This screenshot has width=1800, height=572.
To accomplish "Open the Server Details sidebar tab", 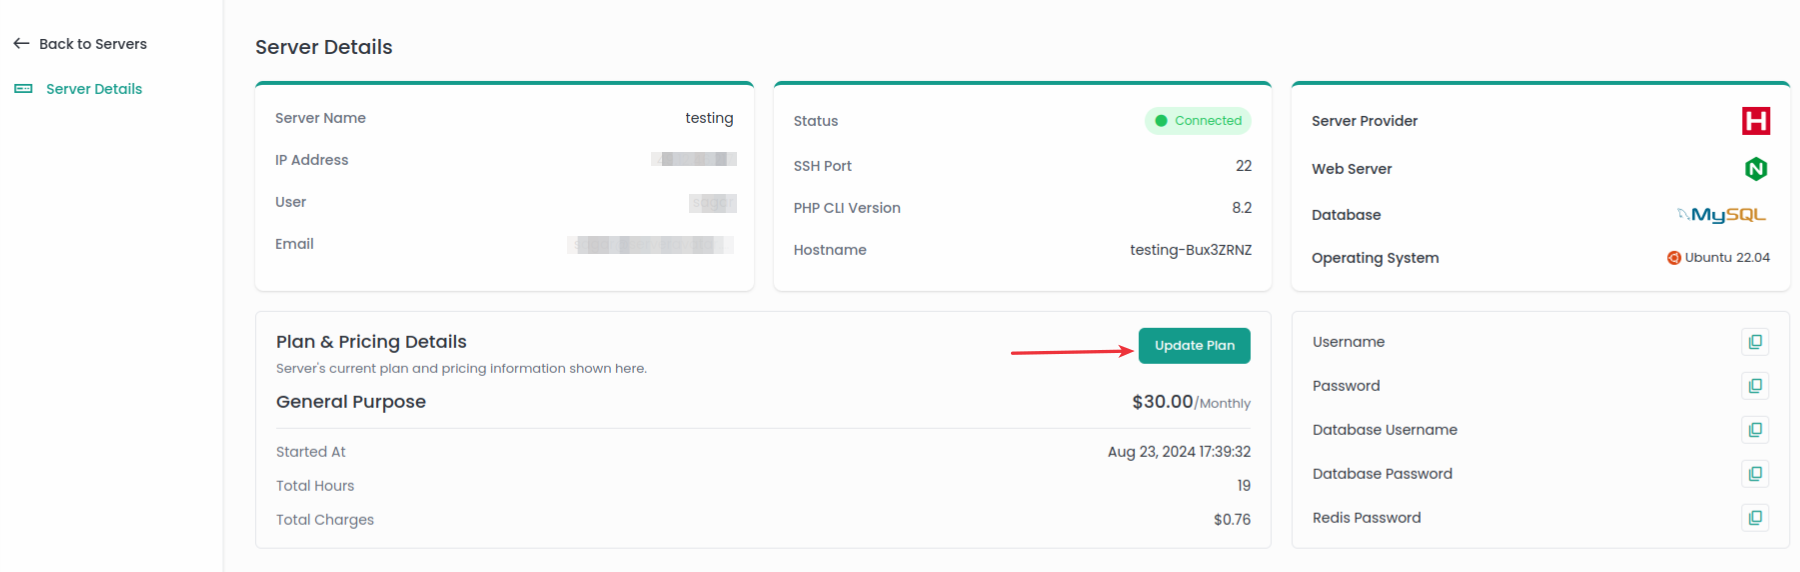I will pos(94,89).
